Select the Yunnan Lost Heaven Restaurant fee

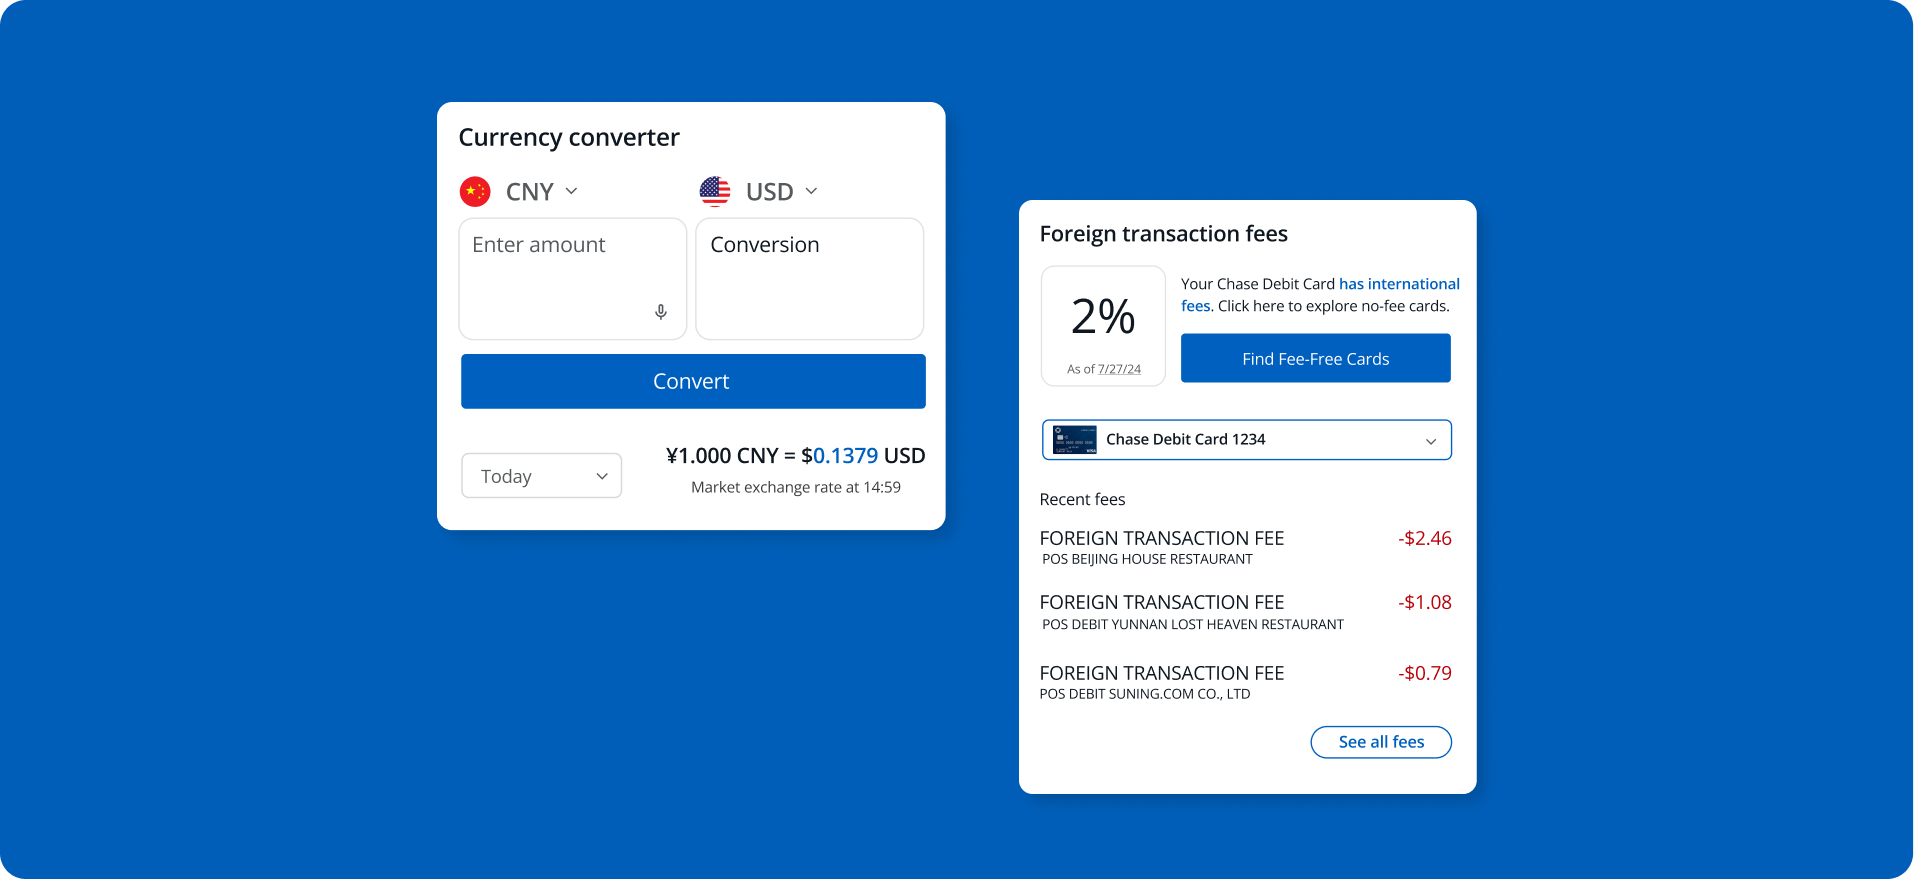(1244, 612)
